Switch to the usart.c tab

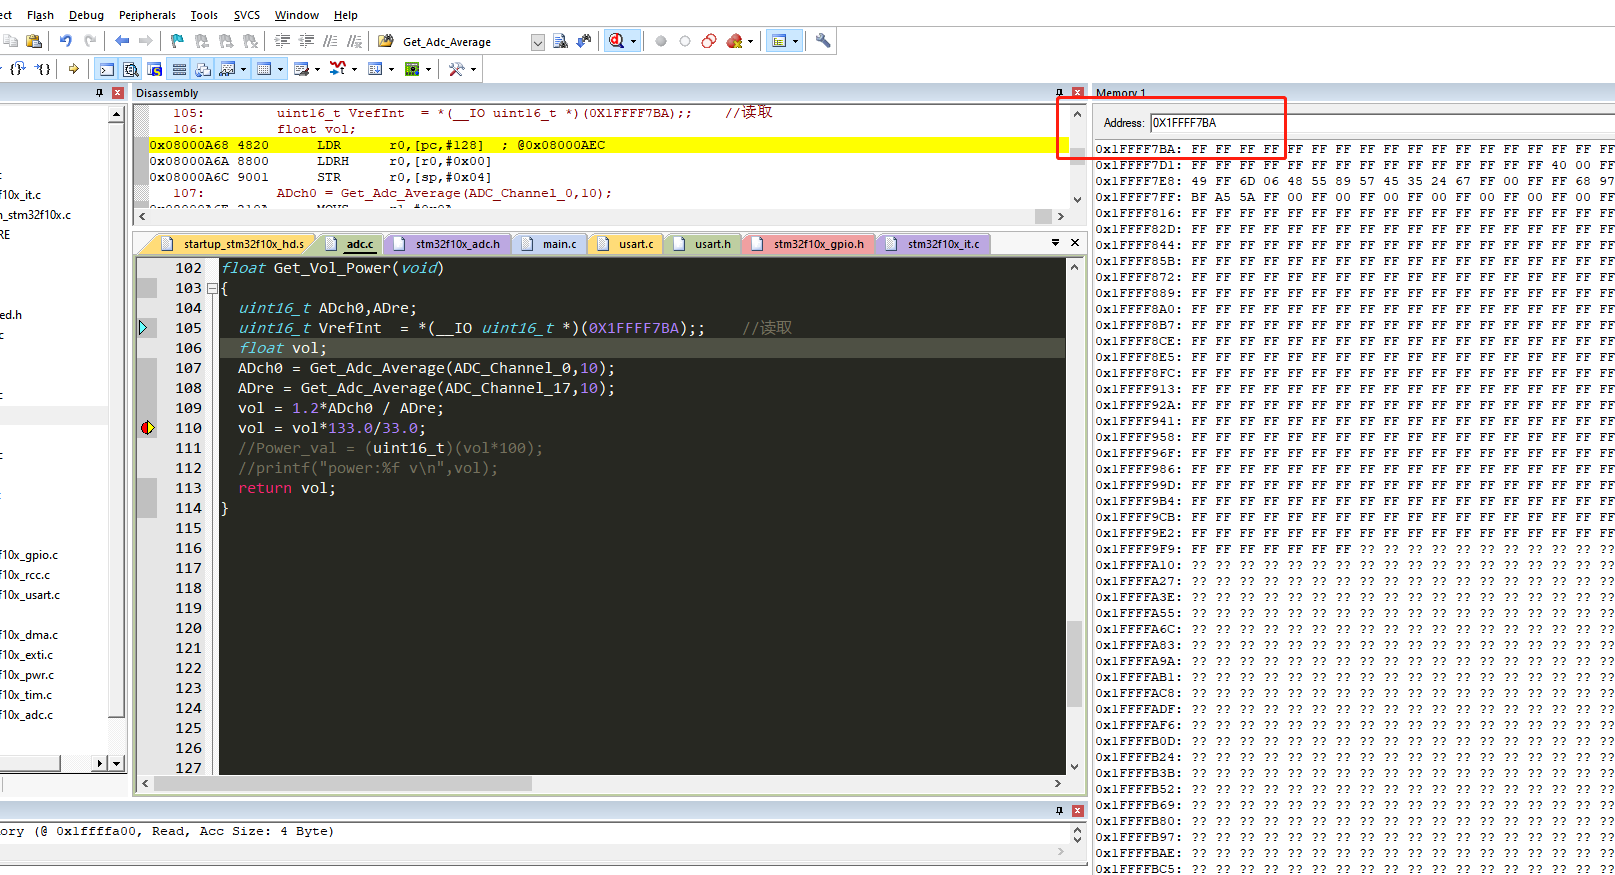coord(626,244)
